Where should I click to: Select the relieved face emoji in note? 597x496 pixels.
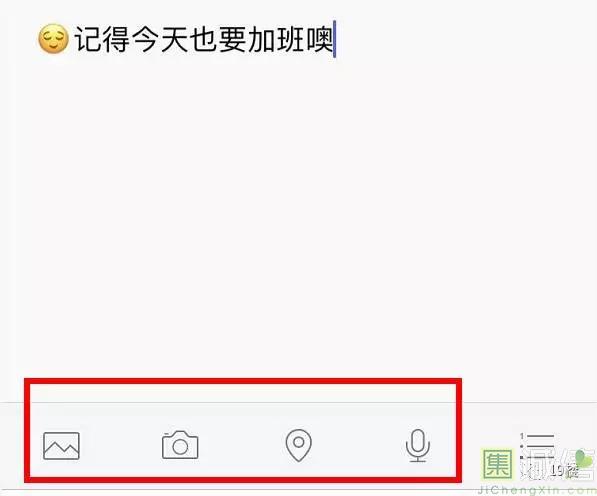click(x=53, y=39)
